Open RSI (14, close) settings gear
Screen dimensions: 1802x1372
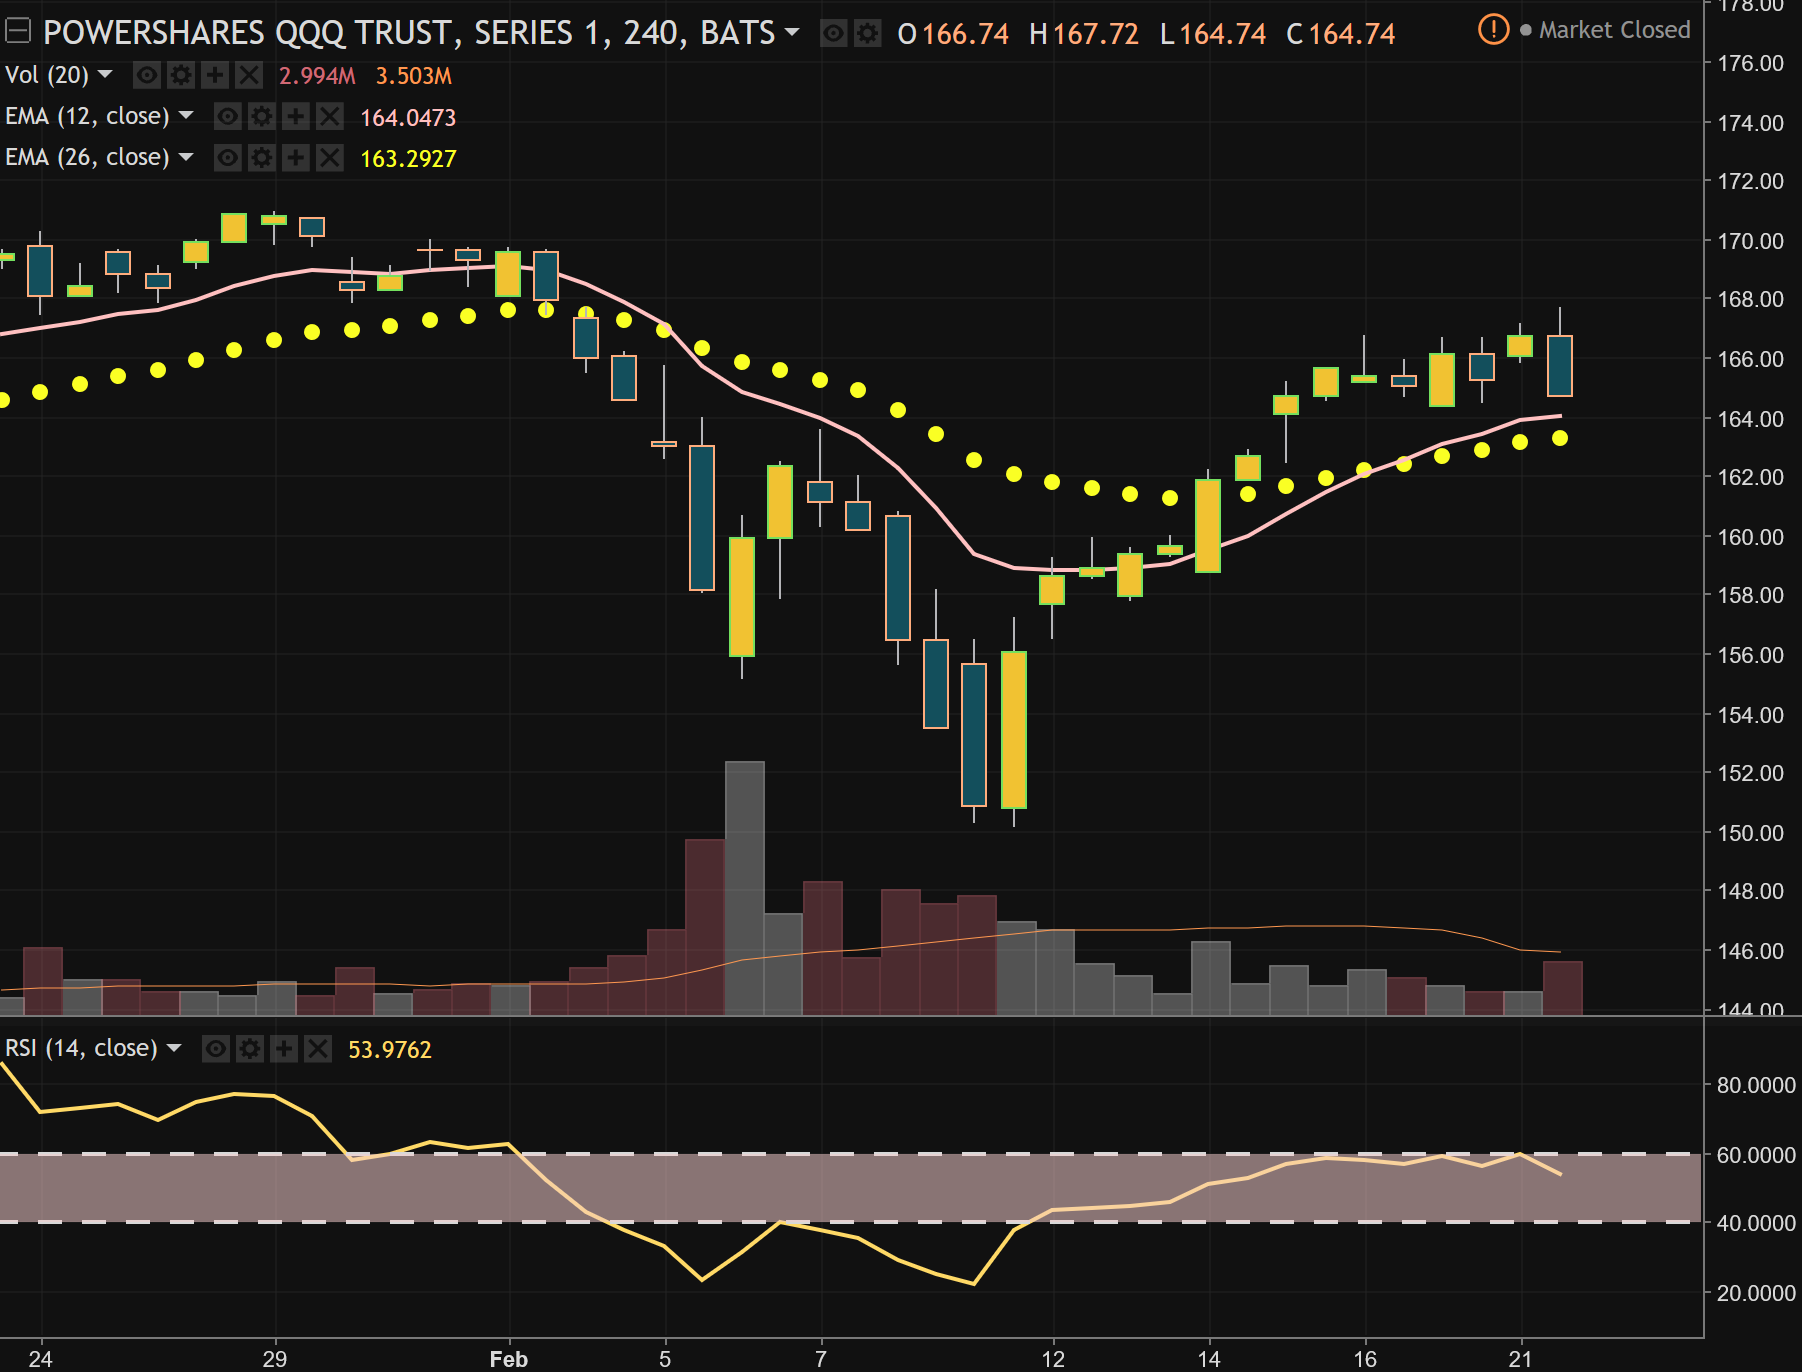tap(250, 1048)
